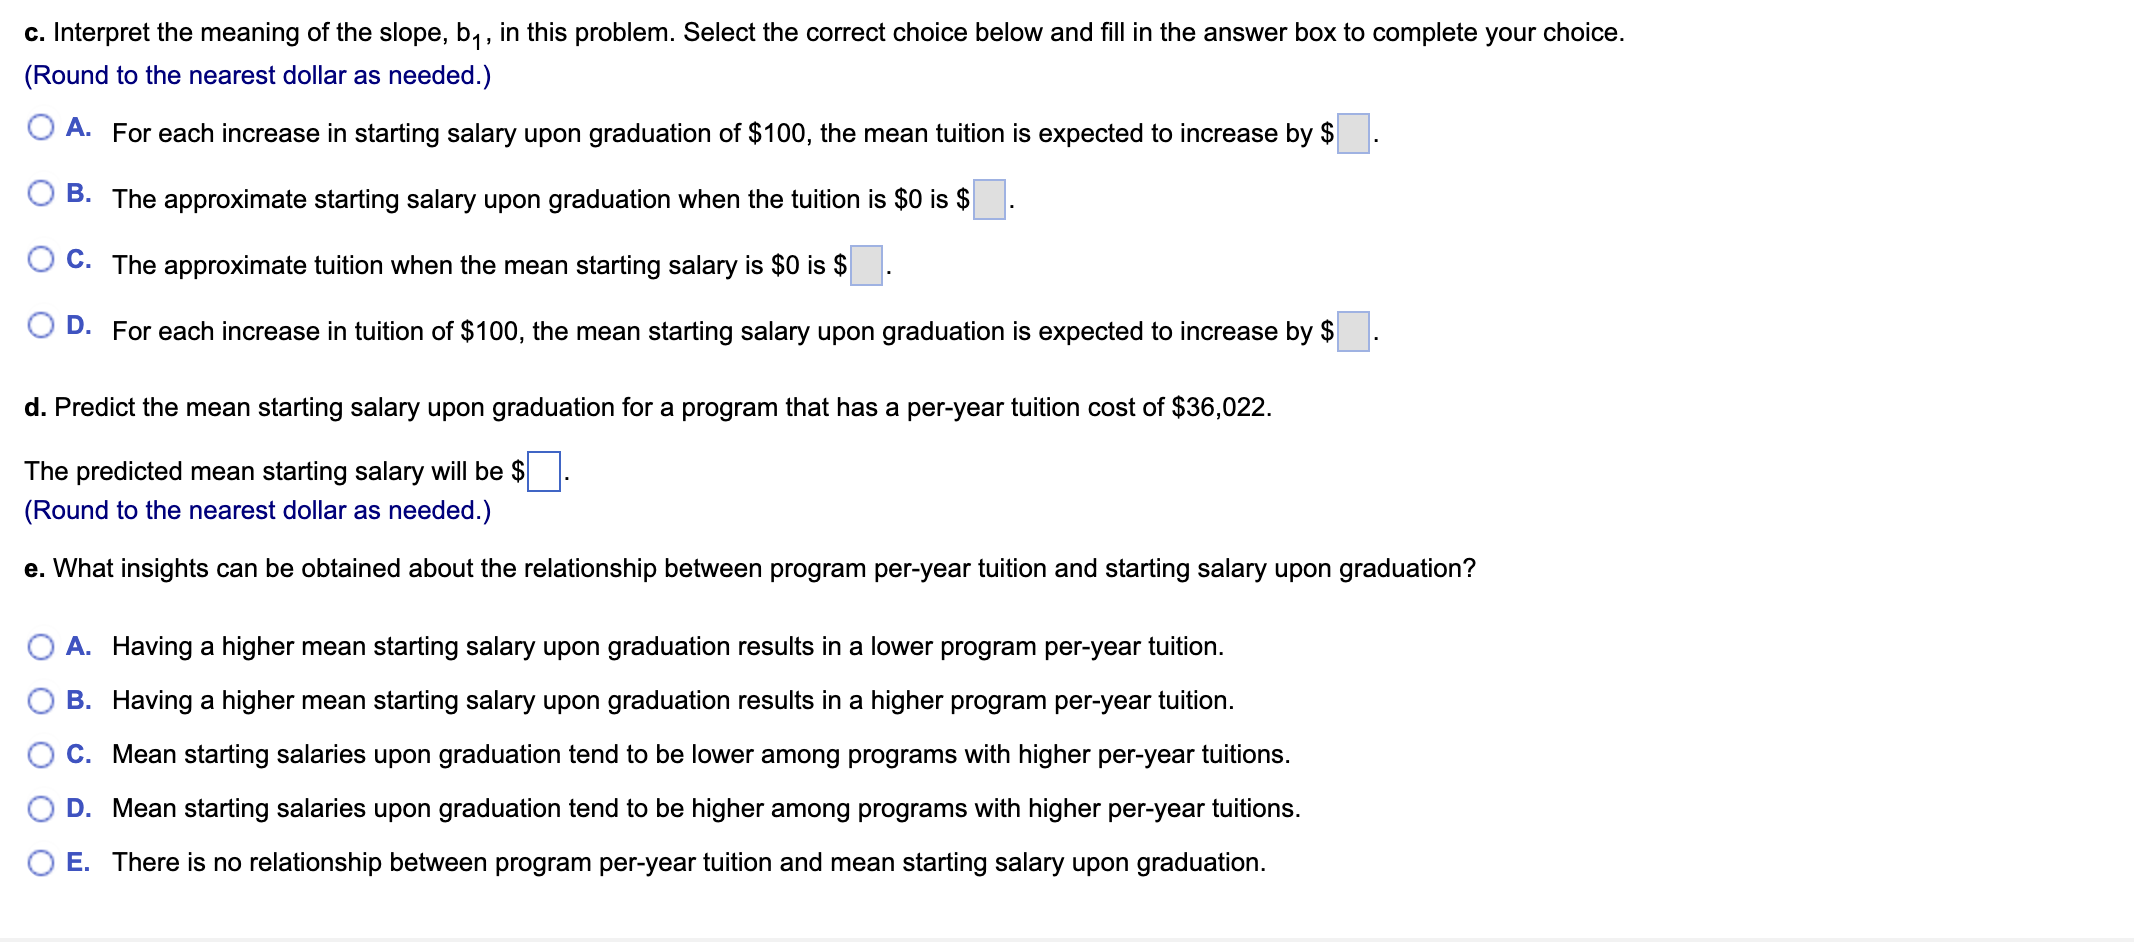Select answer E stating there is no relationship
Screen dimensions: 2134x942
tap(40, 862)
